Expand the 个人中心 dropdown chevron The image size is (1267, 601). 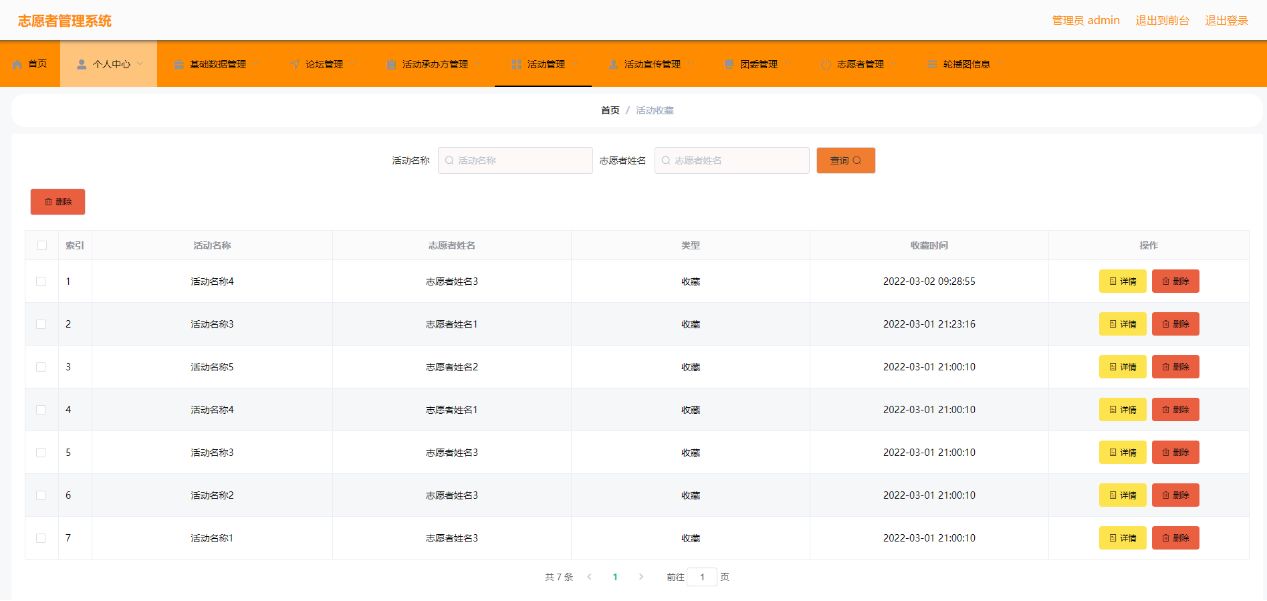[140, 64]
